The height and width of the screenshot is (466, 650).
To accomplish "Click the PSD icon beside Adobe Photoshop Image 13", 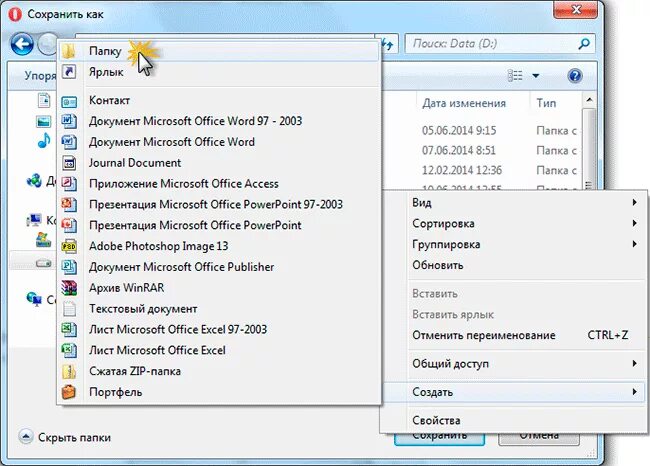I will click(69, 246).
